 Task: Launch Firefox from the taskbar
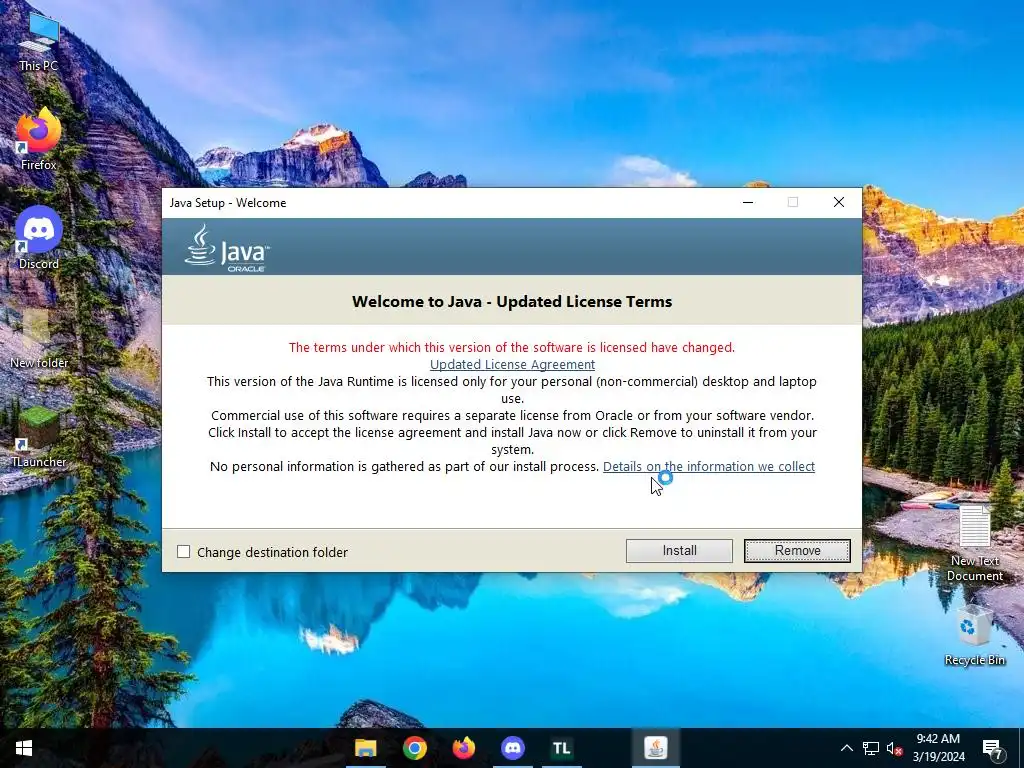click(464, 748)
